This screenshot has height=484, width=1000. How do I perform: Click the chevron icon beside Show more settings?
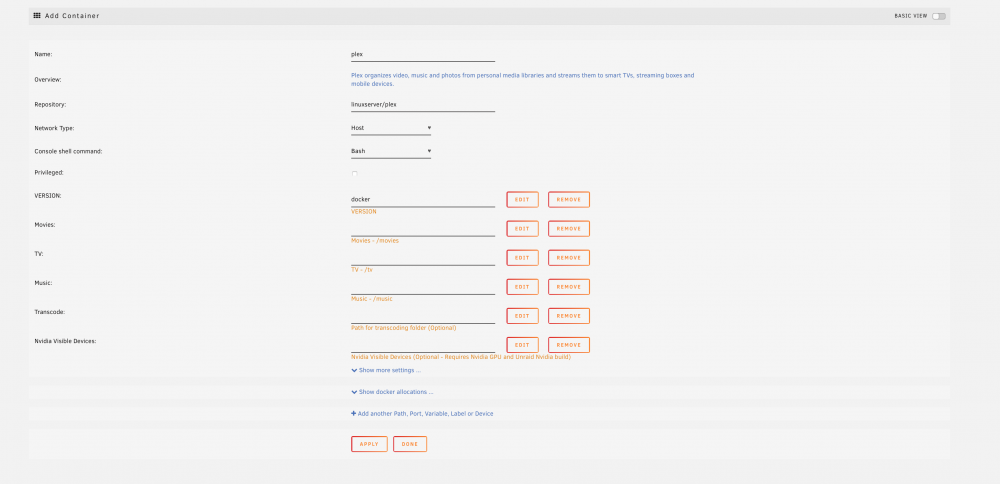tap(354, 370)
